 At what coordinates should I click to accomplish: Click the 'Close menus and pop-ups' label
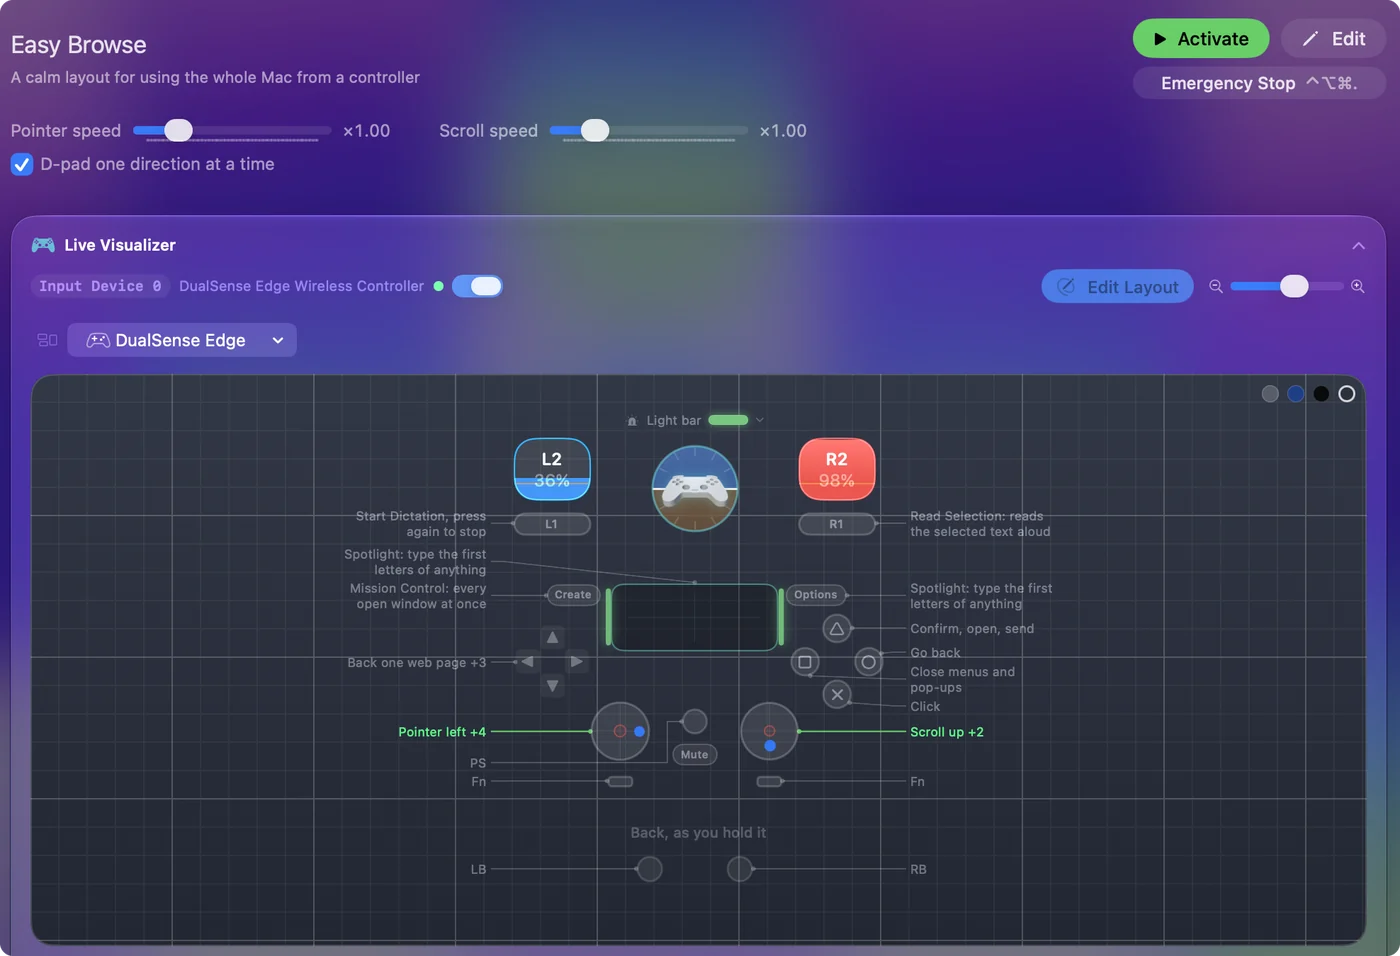pyautogui.click(x=962, y=680)
